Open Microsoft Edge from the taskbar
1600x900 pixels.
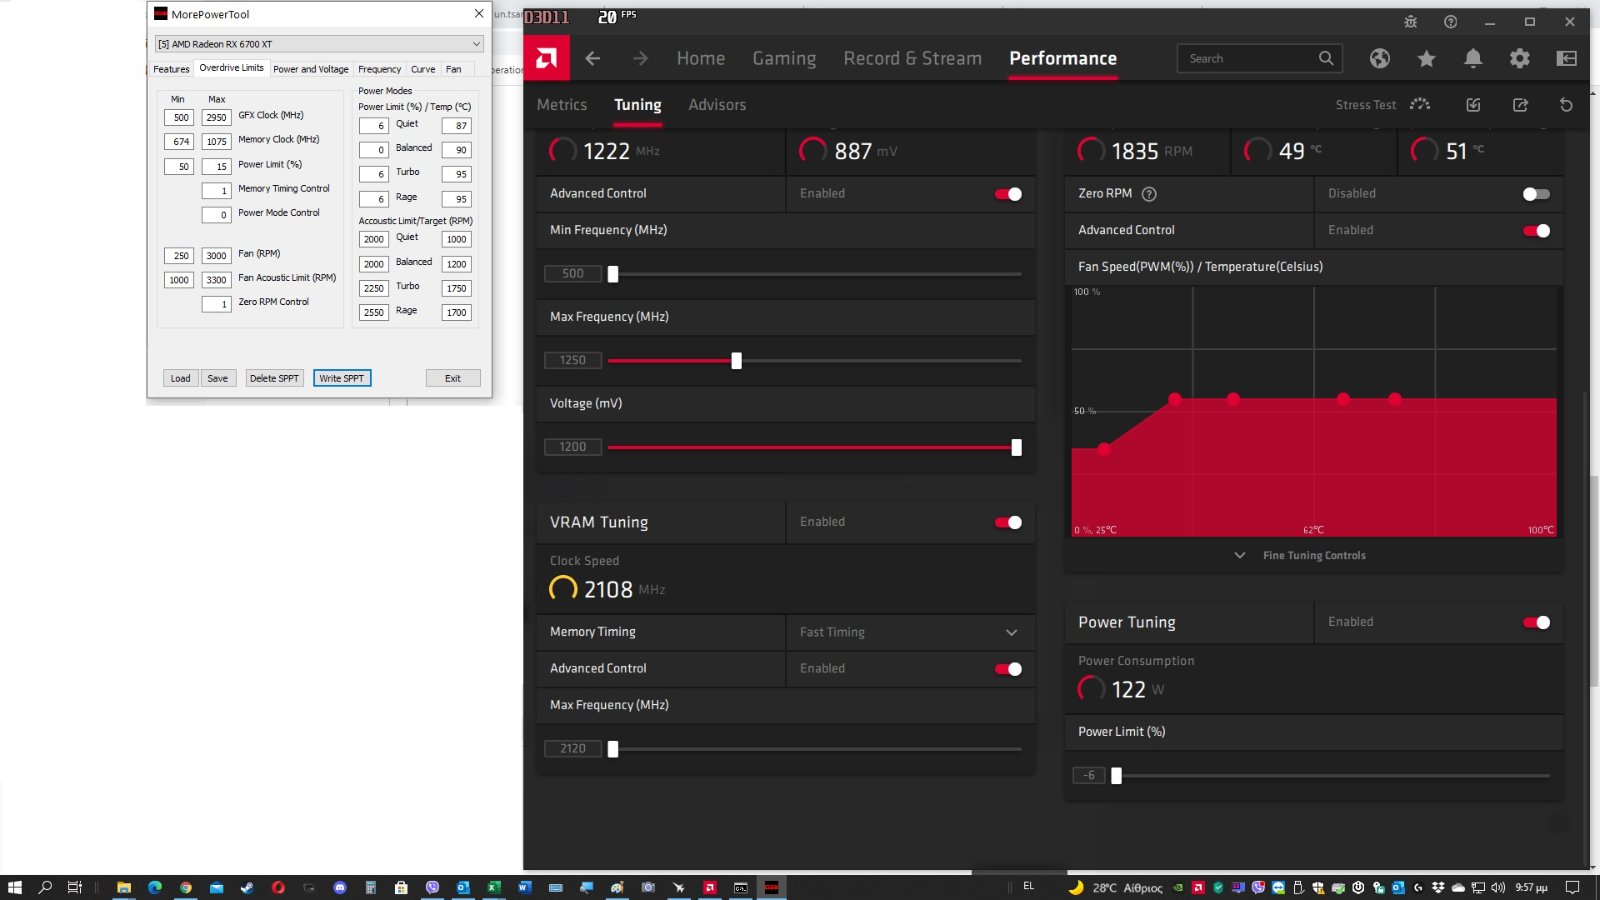(155, 887)
